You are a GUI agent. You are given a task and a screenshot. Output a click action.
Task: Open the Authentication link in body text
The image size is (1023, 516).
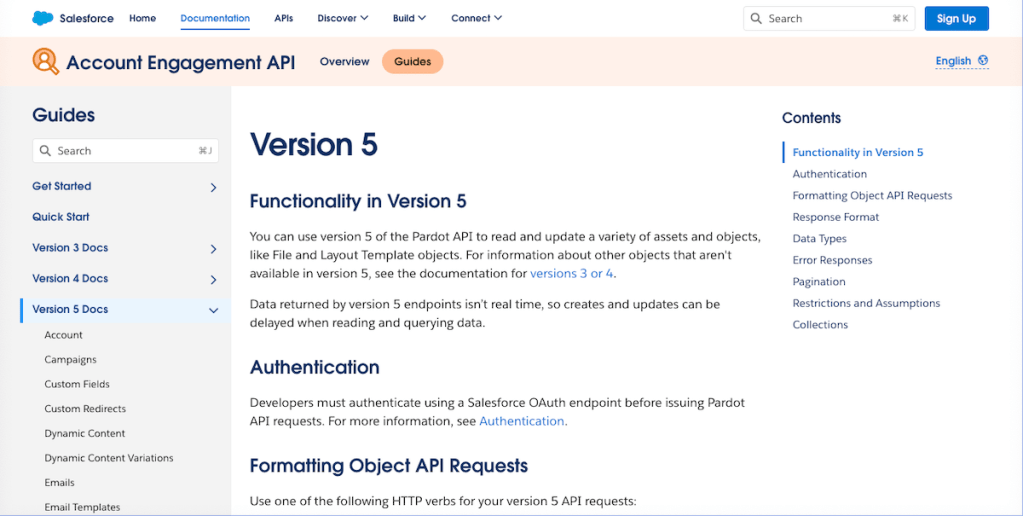coord(521,421)
